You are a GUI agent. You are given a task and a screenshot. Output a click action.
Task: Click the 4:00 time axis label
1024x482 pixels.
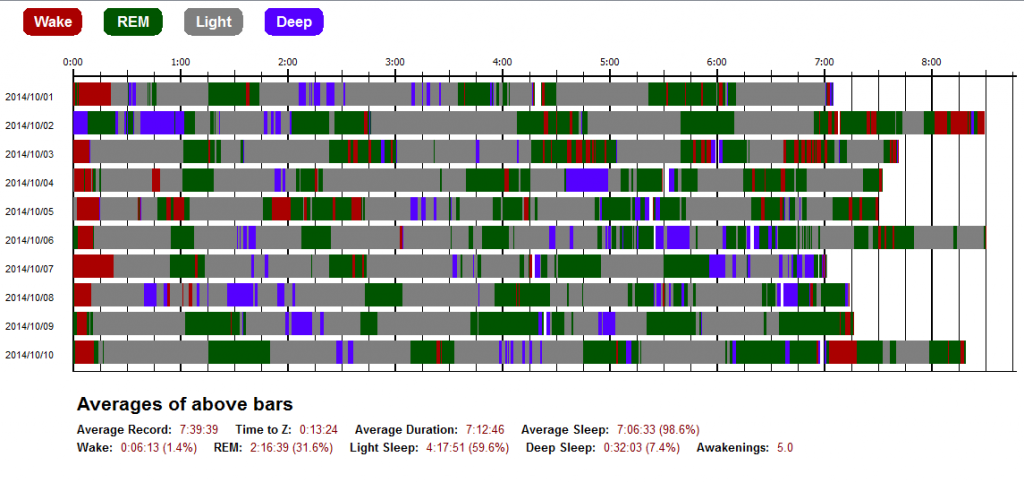click(502, 62)
